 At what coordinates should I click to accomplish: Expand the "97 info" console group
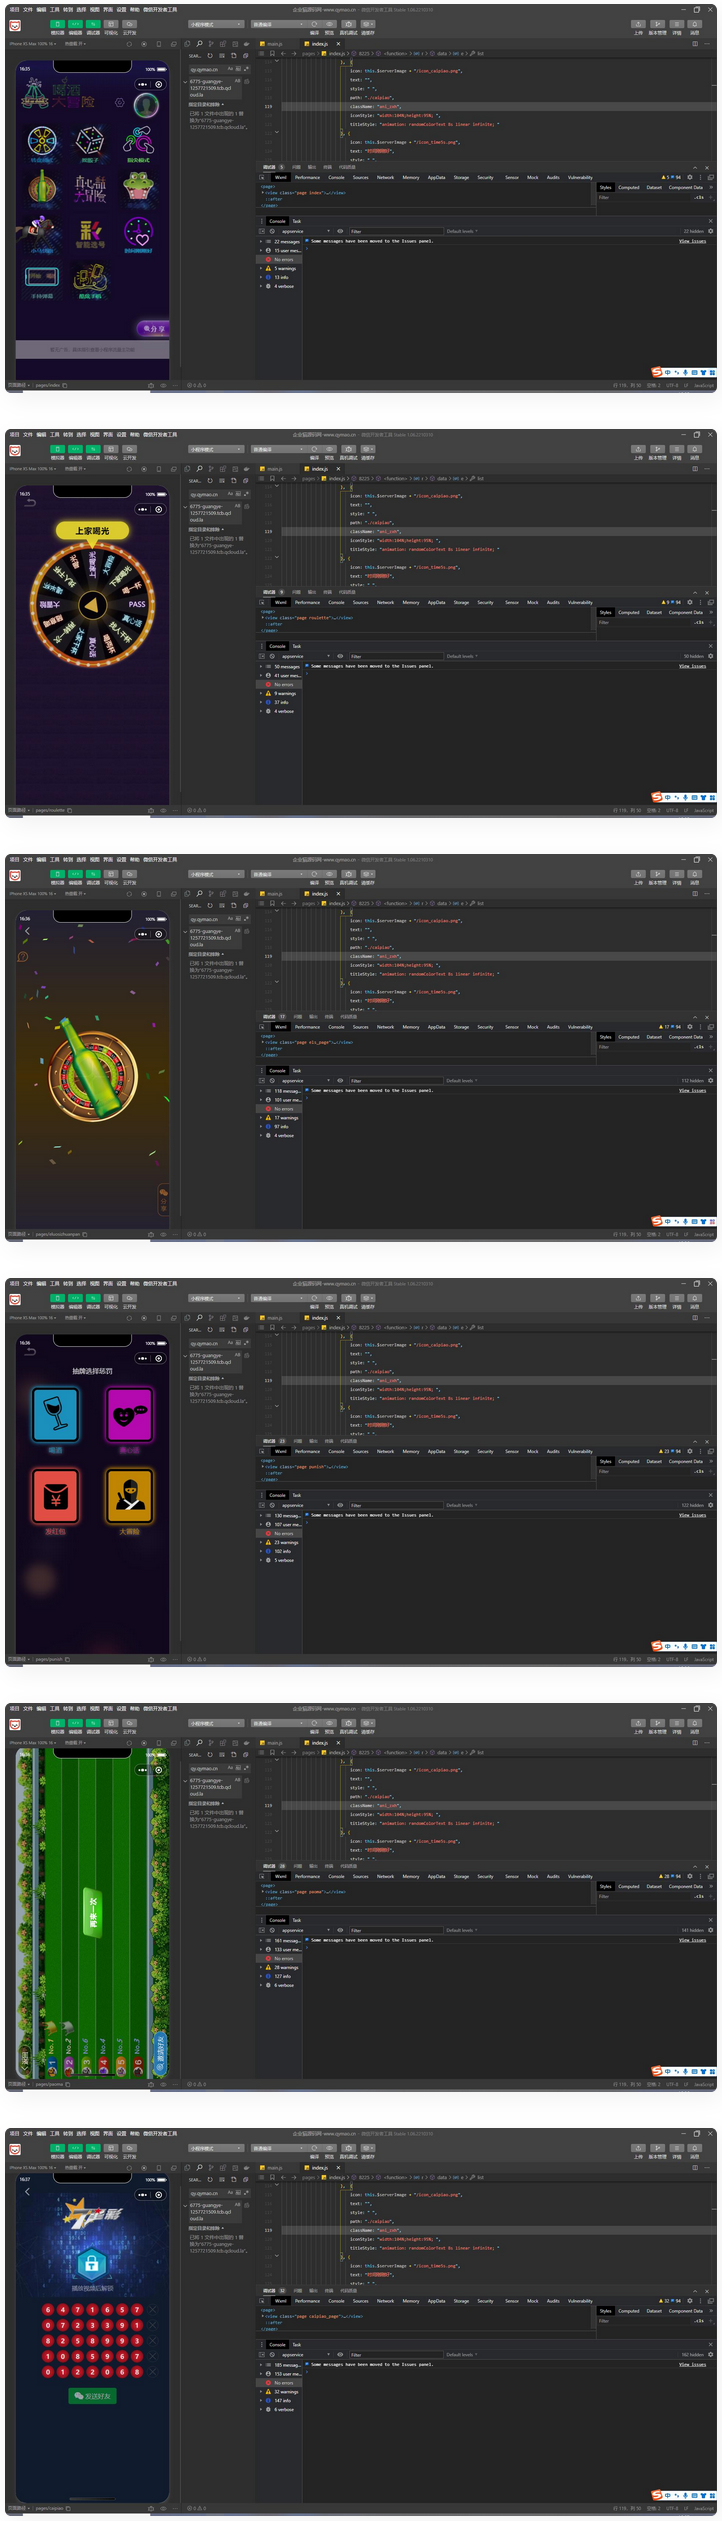[282, 1126]
